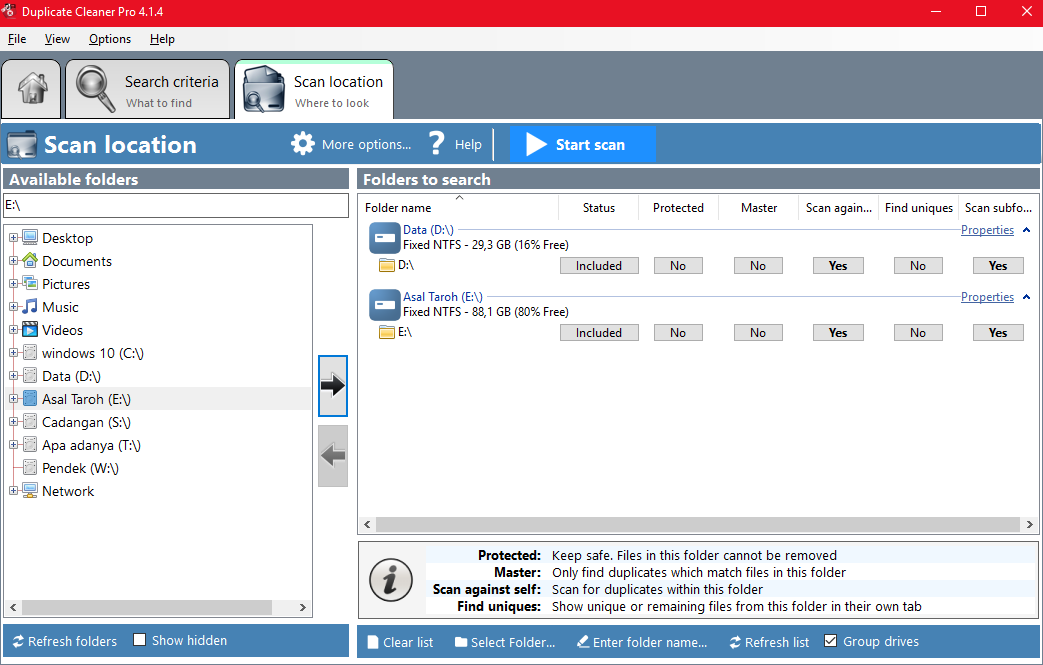The width and height of the screenshot is (1043, 665).
Task: Toggle Find uniques for E:\ row
Action: [918, 332]
